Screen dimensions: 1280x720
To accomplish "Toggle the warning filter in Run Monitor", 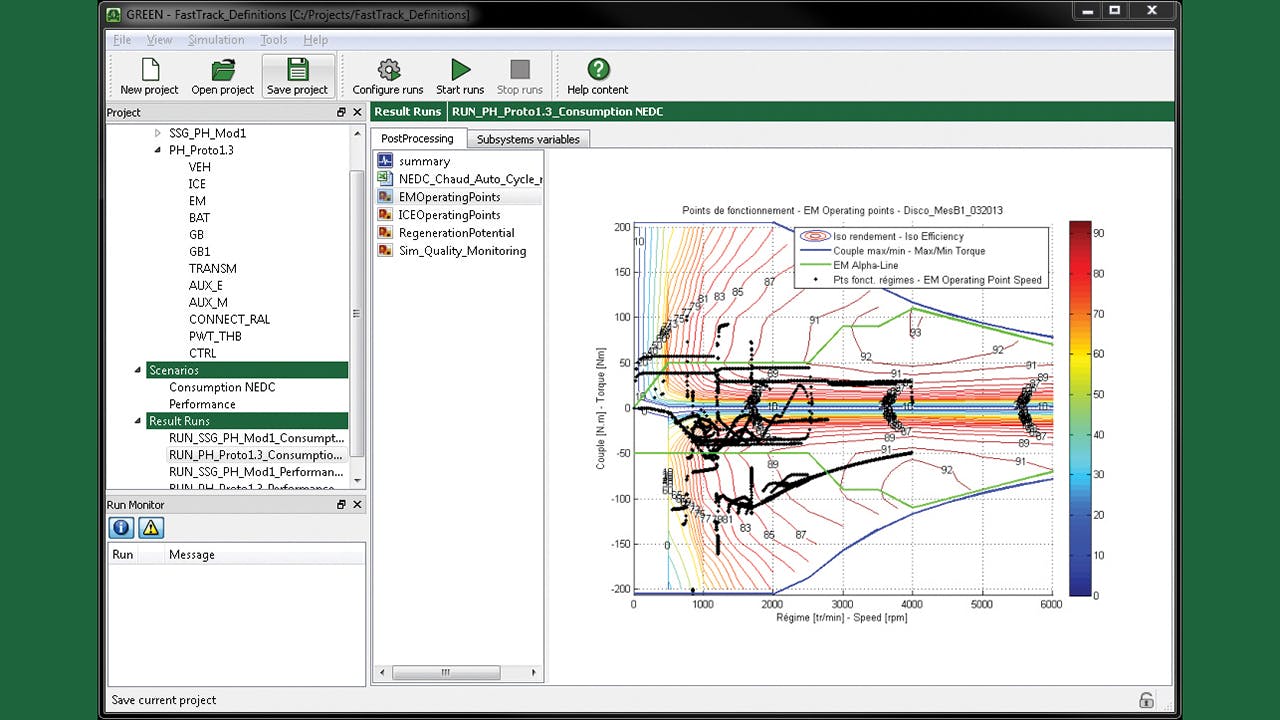I will (x=150, y=527).
